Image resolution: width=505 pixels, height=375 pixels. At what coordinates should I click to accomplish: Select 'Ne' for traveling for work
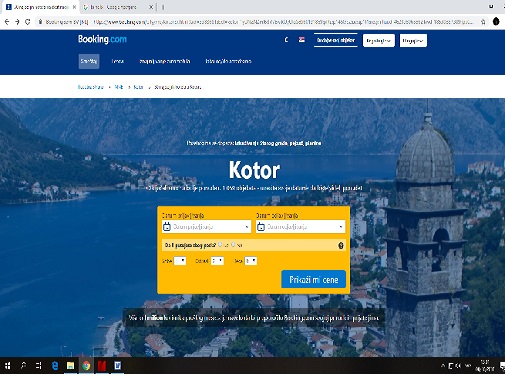(x=233, y=245)
